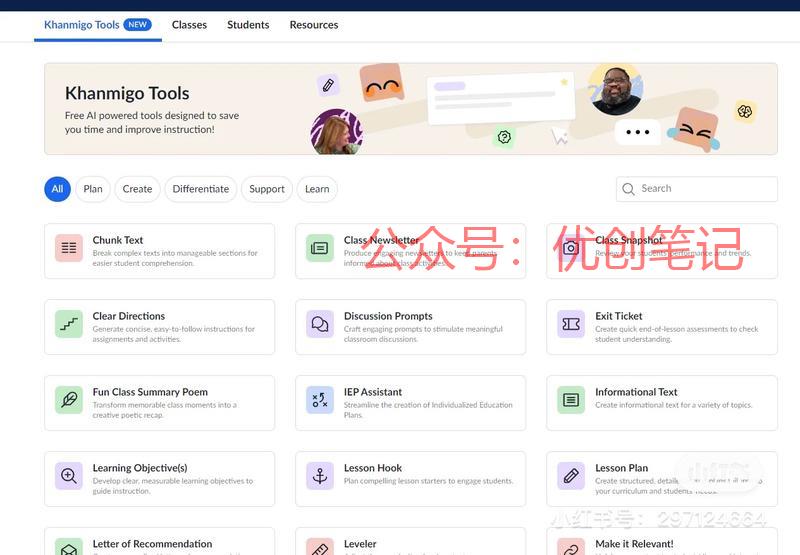Image resolution: width=800 pixels, height=555 pixels.
Task: Filter tools by Plan
Action: (93, 189)
